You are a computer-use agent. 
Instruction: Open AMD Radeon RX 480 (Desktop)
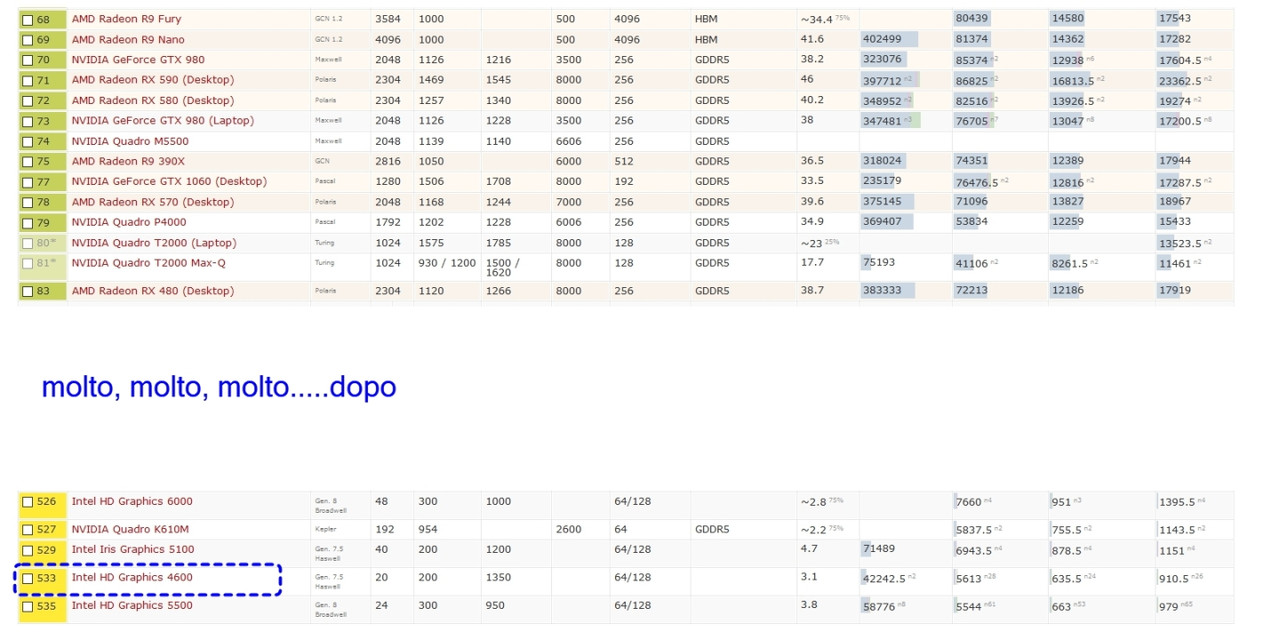[152, 291]
